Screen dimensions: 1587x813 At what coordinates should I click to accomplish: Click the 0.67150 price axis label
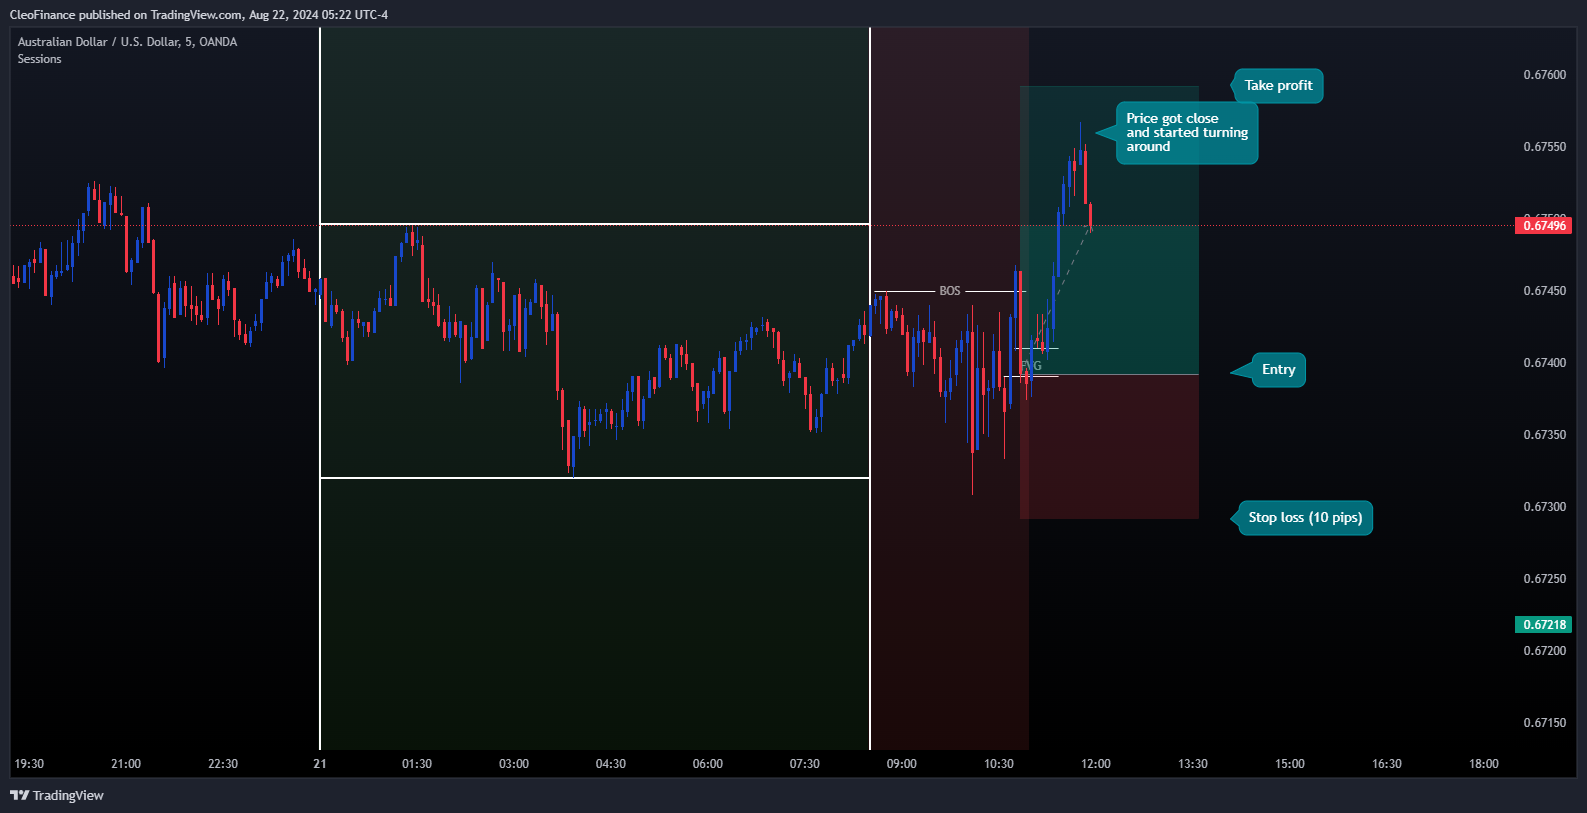click(1545, 723)
